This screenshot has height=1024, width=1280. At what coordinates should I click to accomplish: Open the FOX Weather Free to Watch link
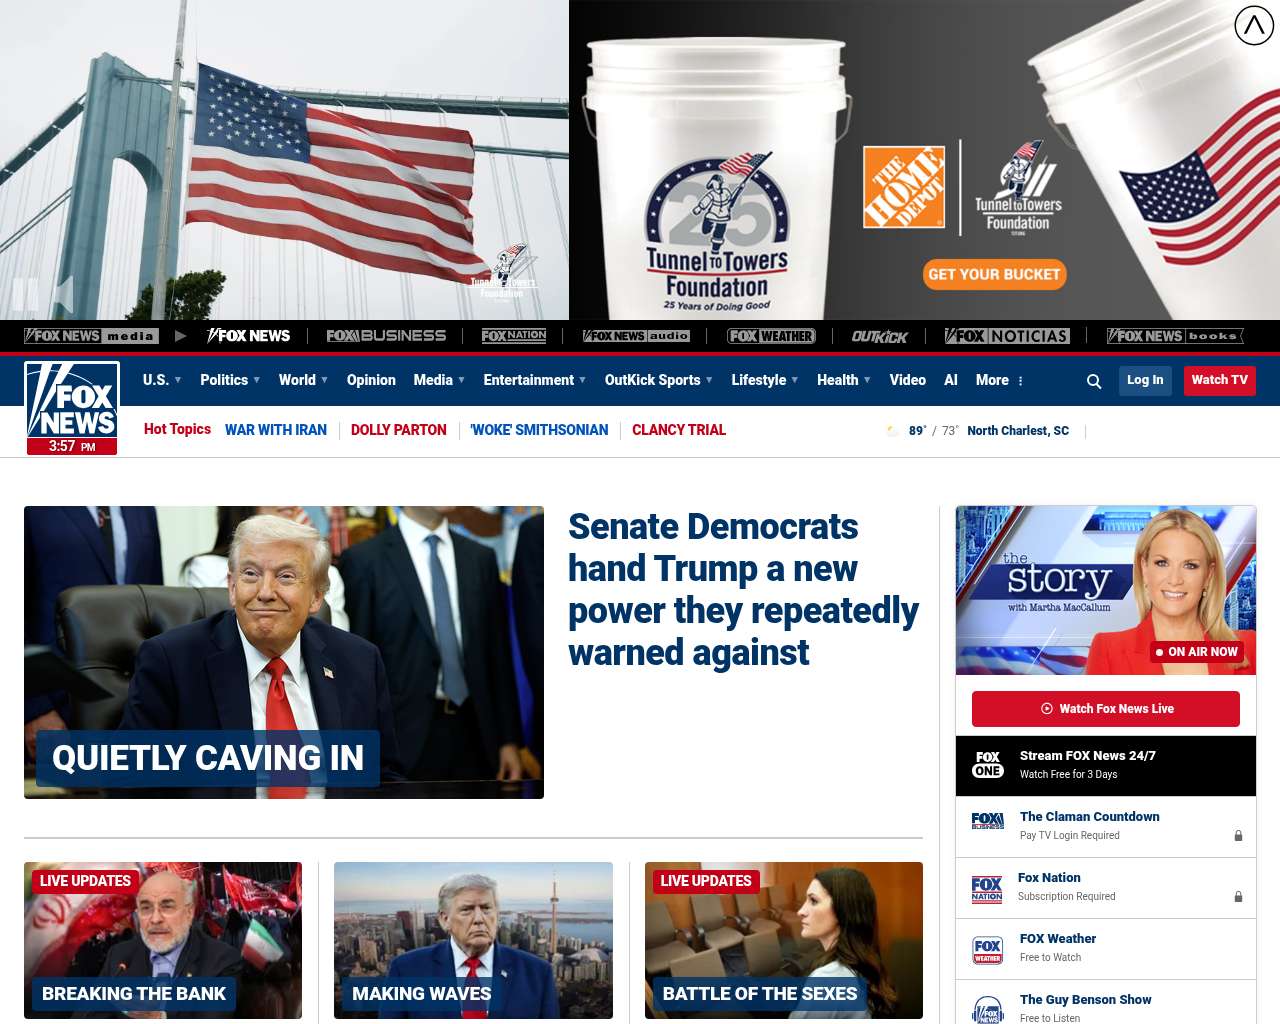(x=1058, y=939)
